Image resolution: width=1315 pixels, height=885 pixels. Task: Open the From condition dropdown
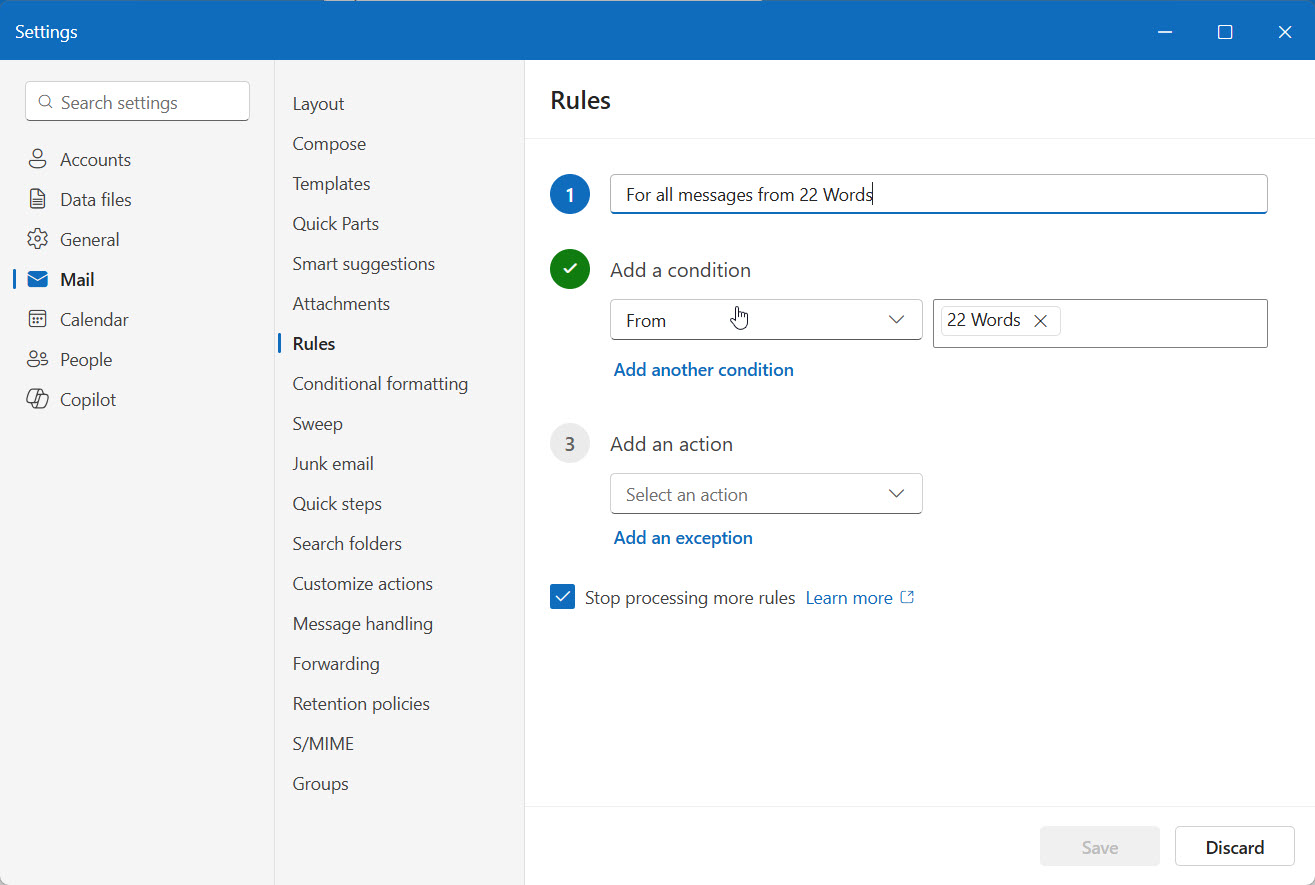pyautogui.click(x=766, y=320)
